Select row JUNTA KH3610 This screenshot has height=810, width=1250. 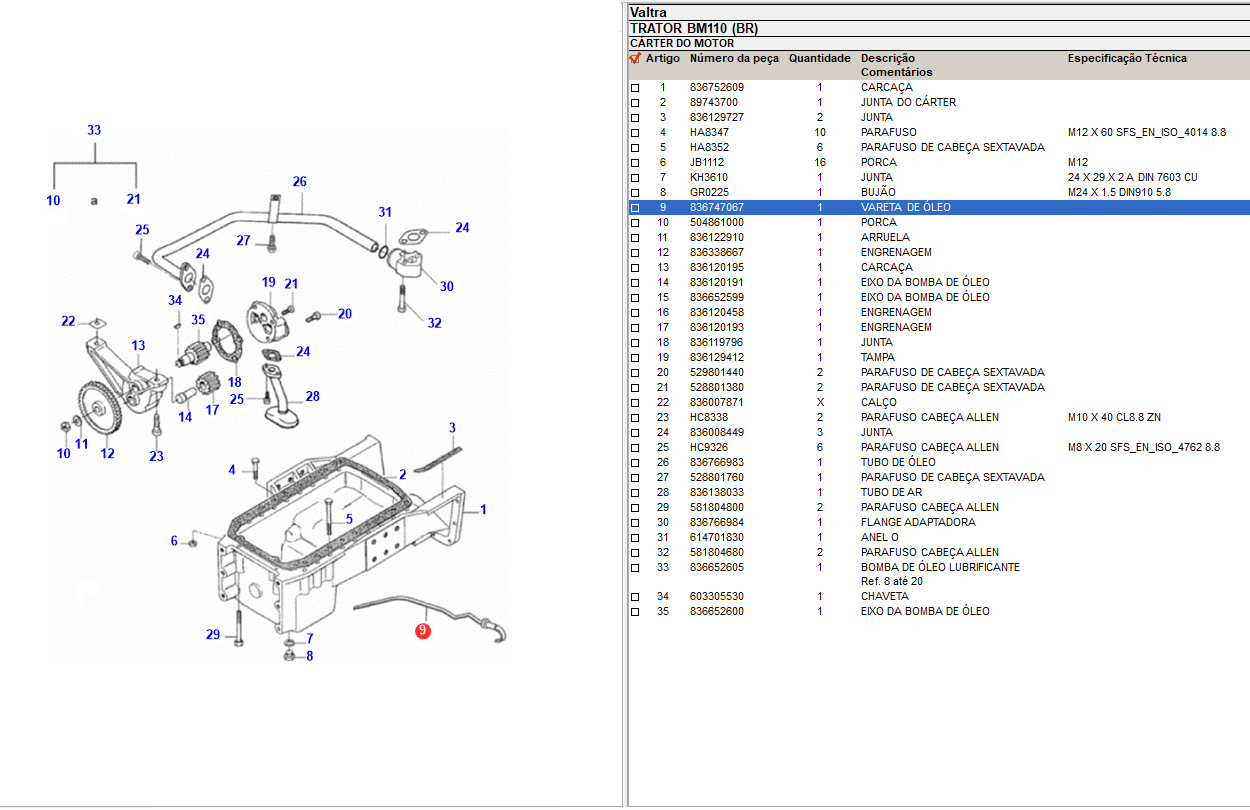938,178
